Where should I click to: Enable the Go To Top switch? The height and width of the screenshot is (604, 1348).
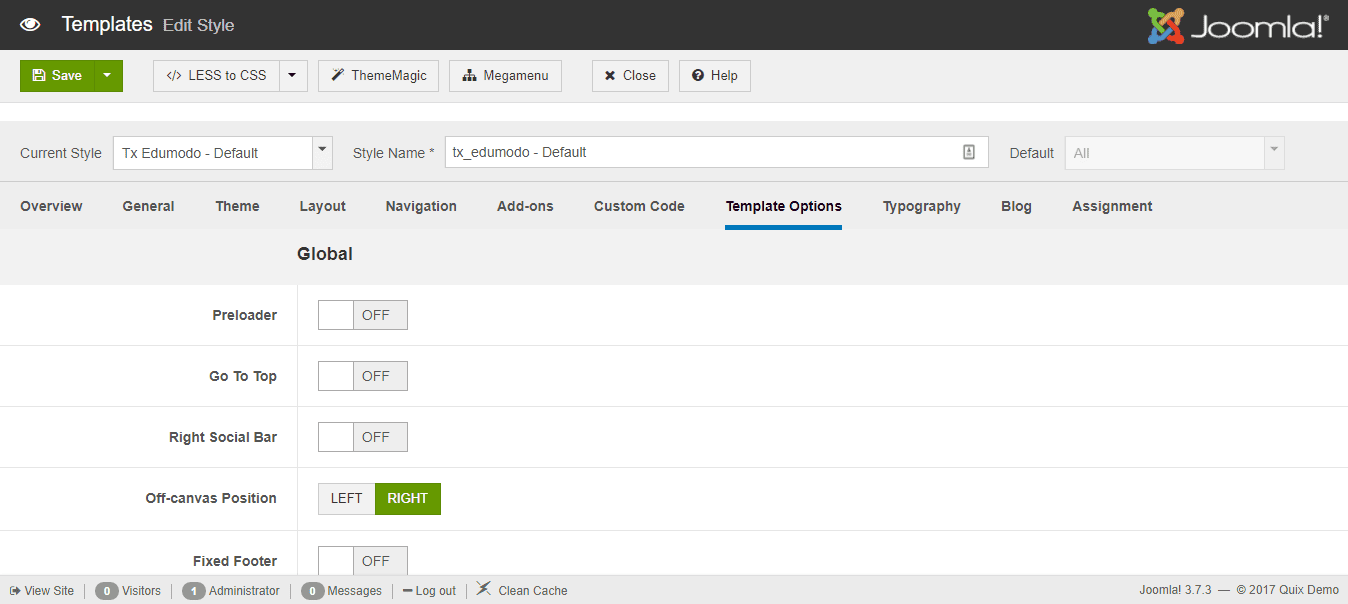tap(362, 376)
